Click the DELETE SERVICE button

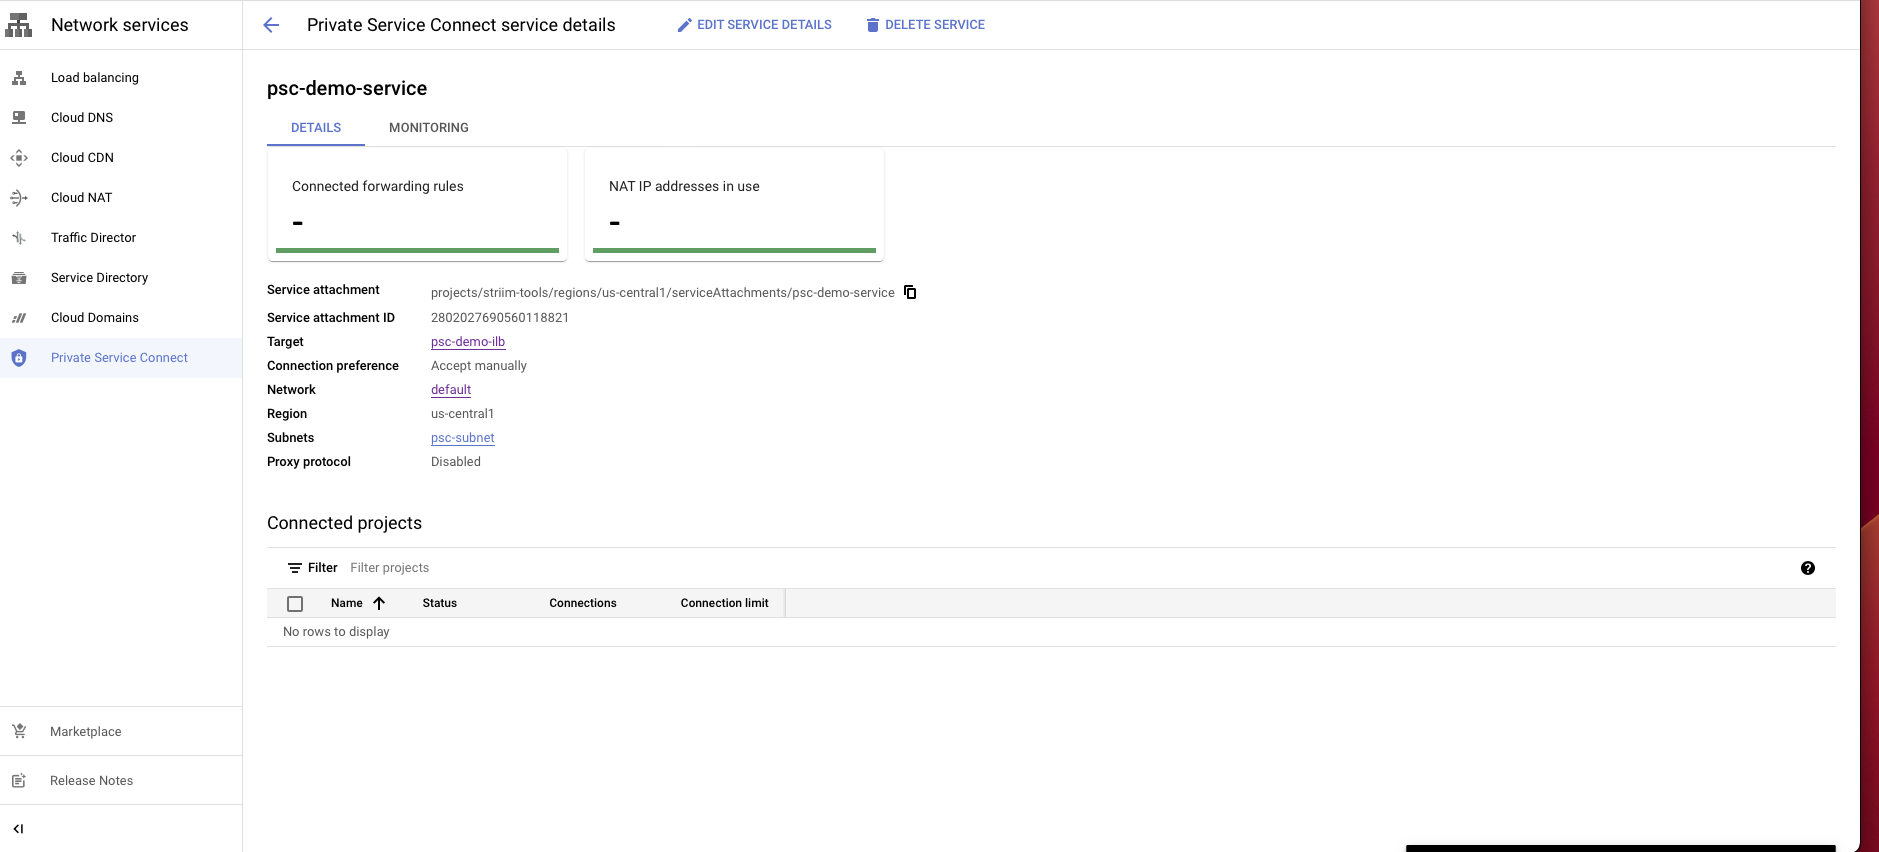[x=925, y=25]
